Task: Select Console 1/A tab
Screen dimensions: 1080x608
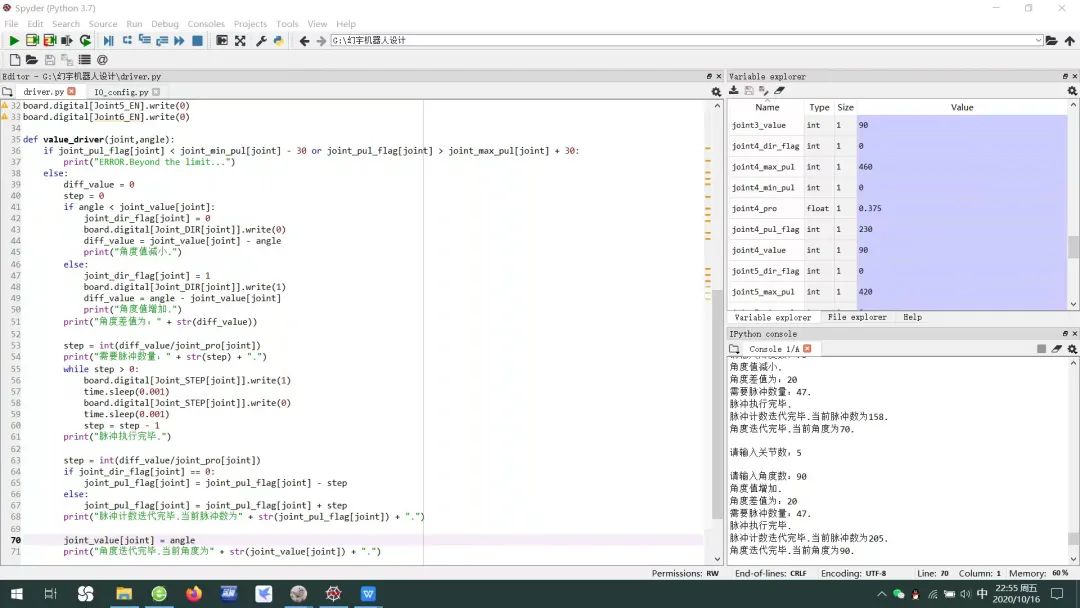Action: 774,349
